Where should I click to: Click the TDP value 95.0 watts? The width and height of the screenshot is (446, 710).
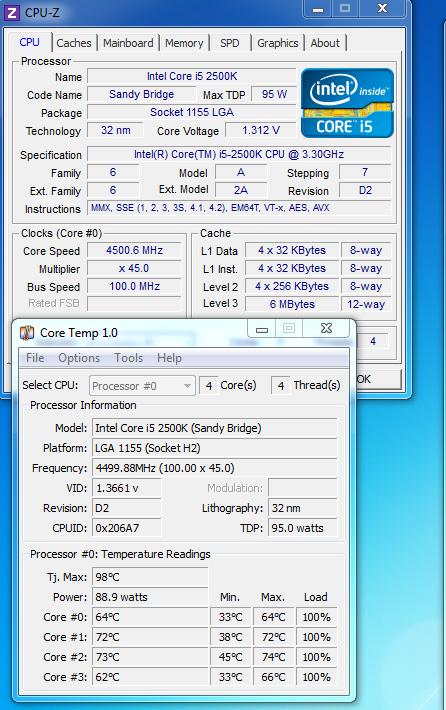click(x=303, y=528)
